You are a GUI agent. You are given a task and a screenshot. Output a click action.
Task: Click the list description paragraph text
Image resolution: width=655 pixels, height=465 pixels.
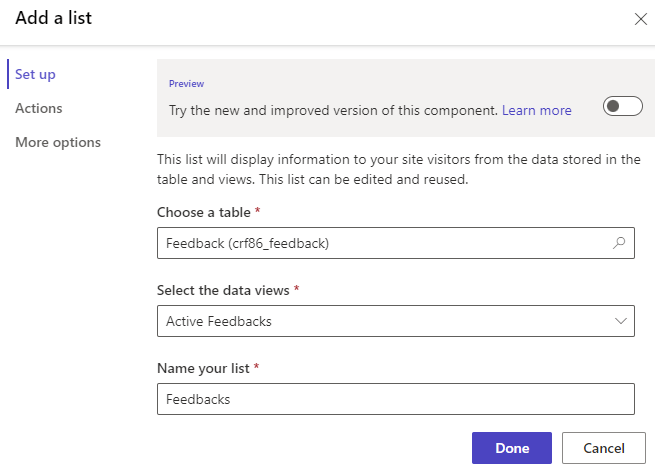pos(398,170)
